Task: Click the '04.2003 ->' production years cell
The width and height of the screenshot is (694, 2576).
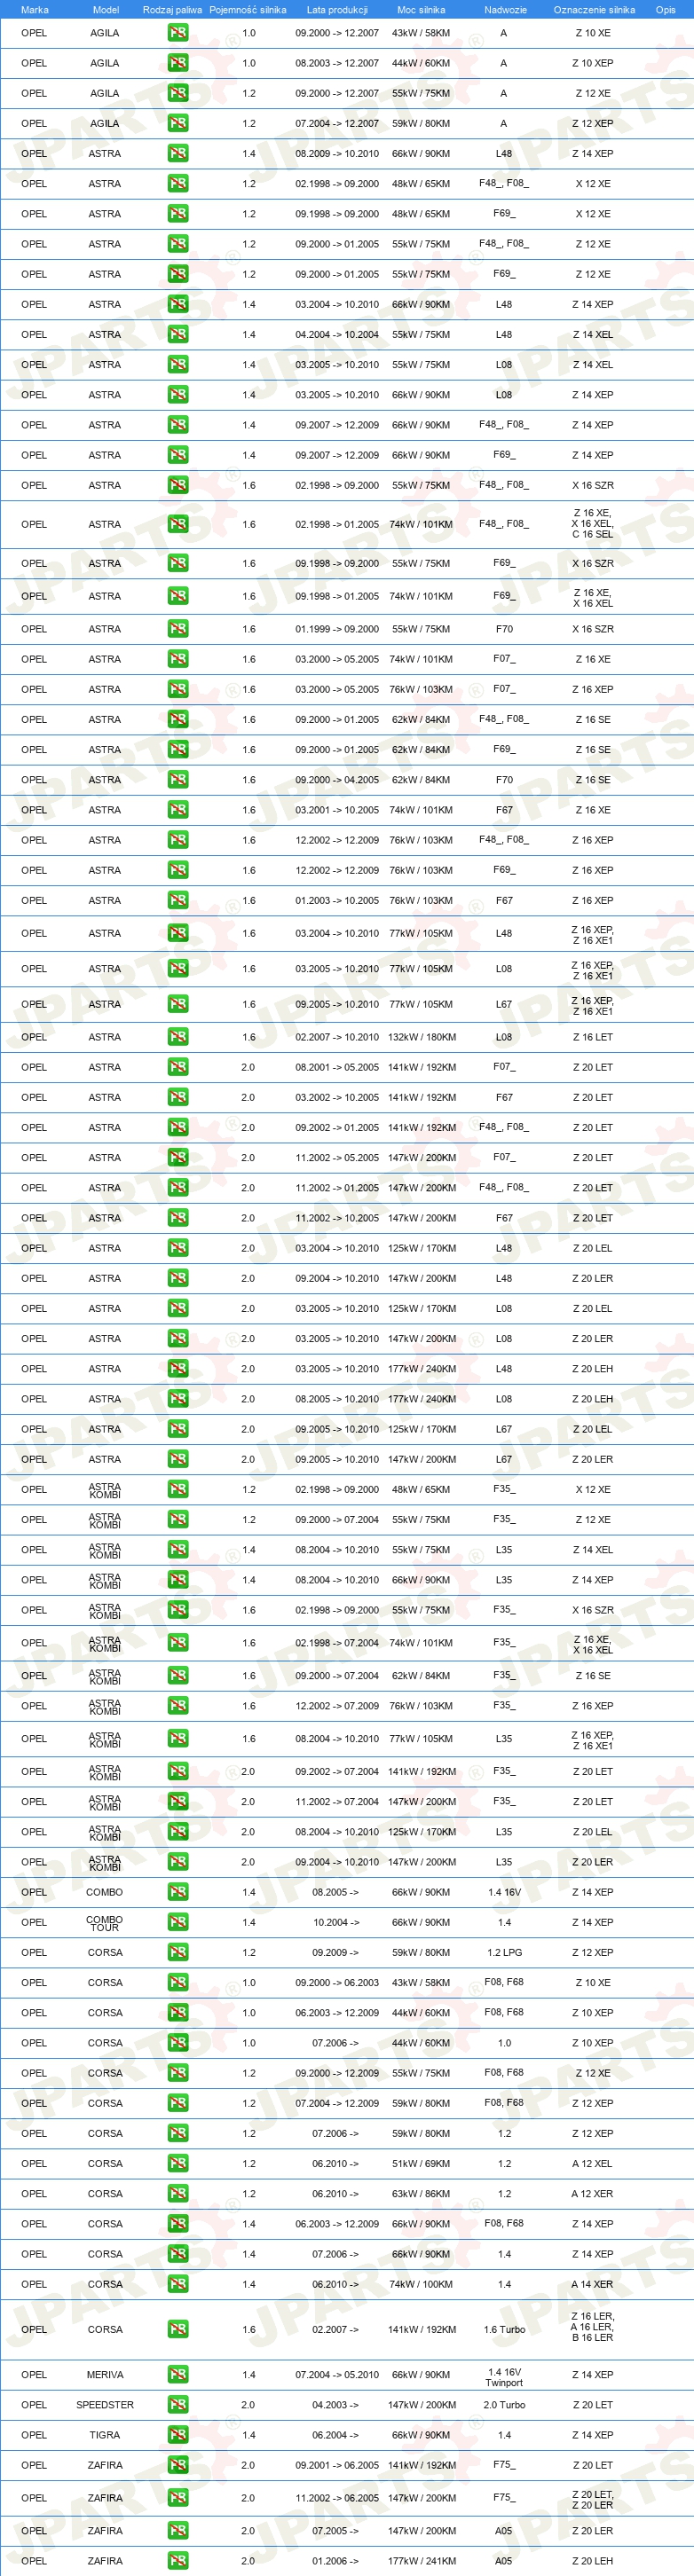Action: (336, 2404)
